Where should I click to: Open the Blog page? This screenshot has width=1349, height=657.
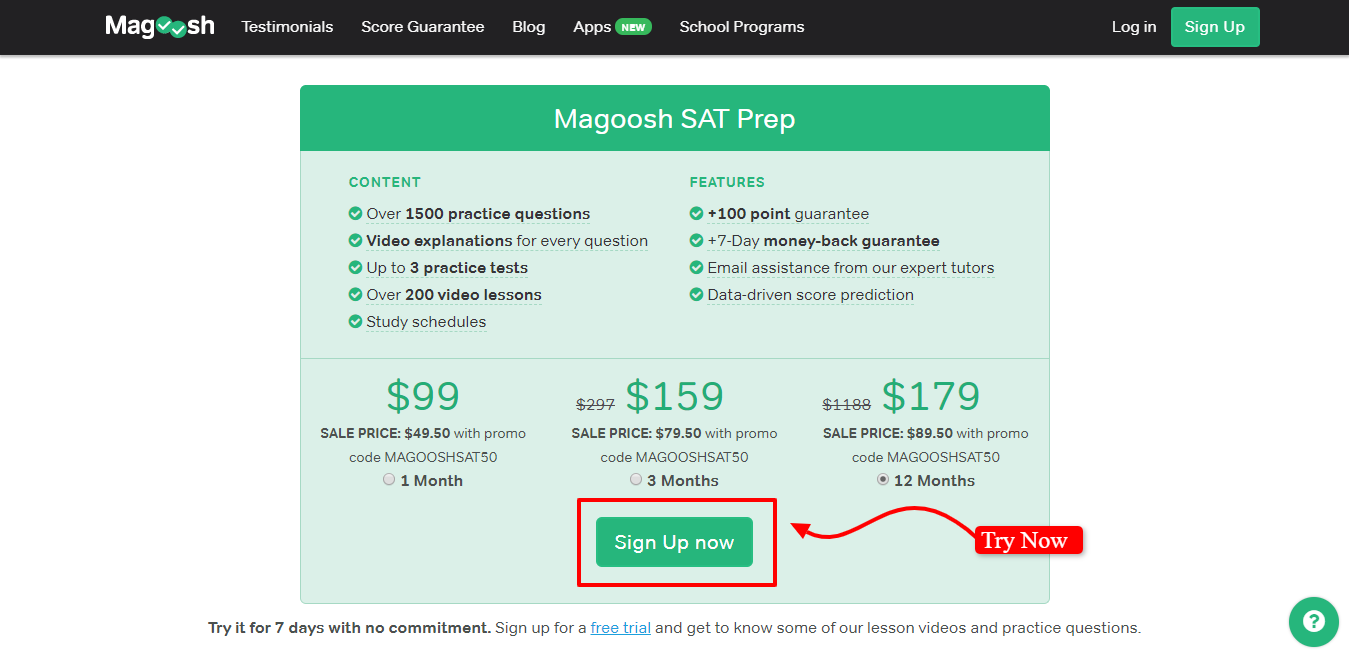pos(528,27)
